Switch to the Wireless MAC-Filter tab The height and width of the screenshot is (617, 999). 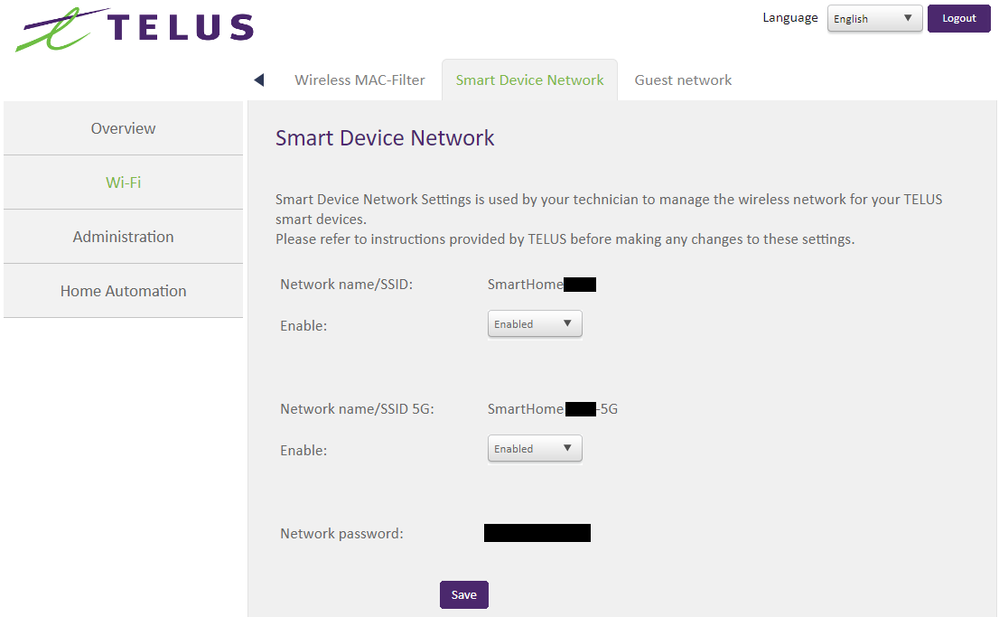(x=359, y=80)
